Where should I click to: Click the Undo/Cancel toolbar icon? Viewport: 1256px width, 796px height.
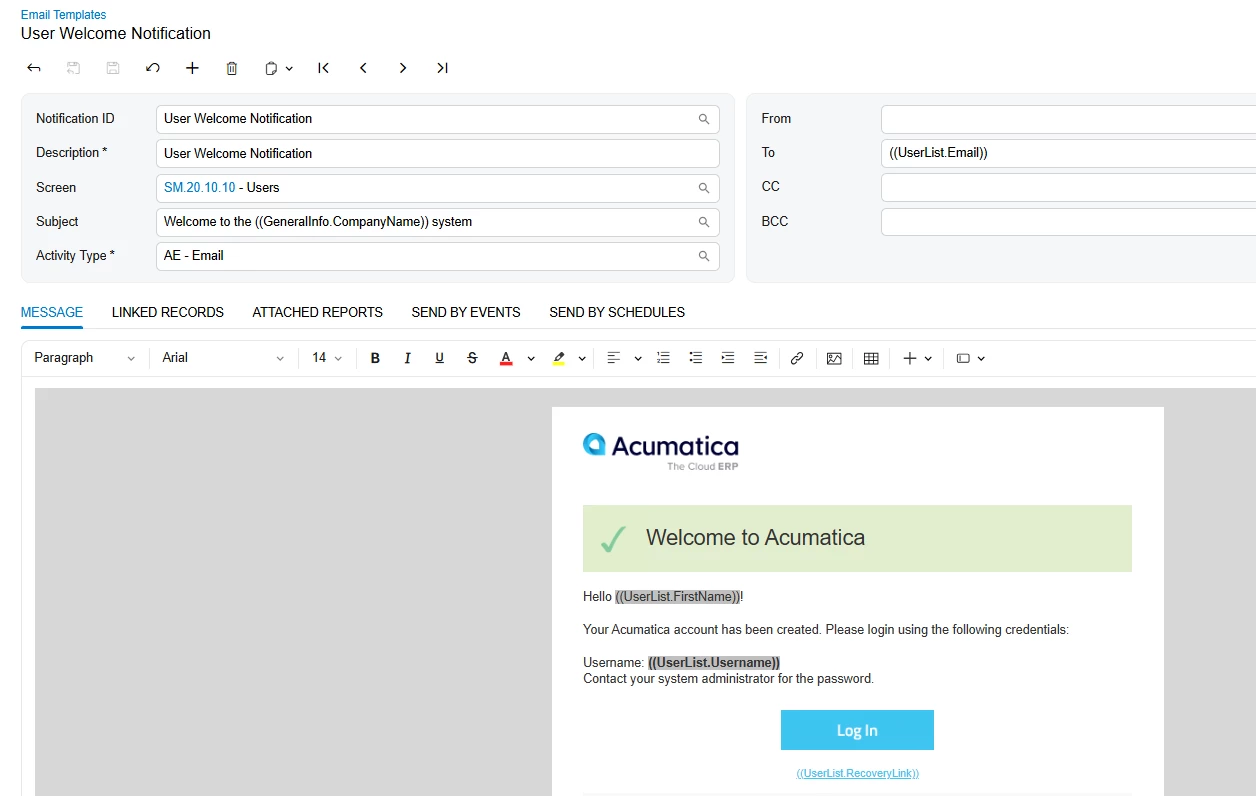152,68
